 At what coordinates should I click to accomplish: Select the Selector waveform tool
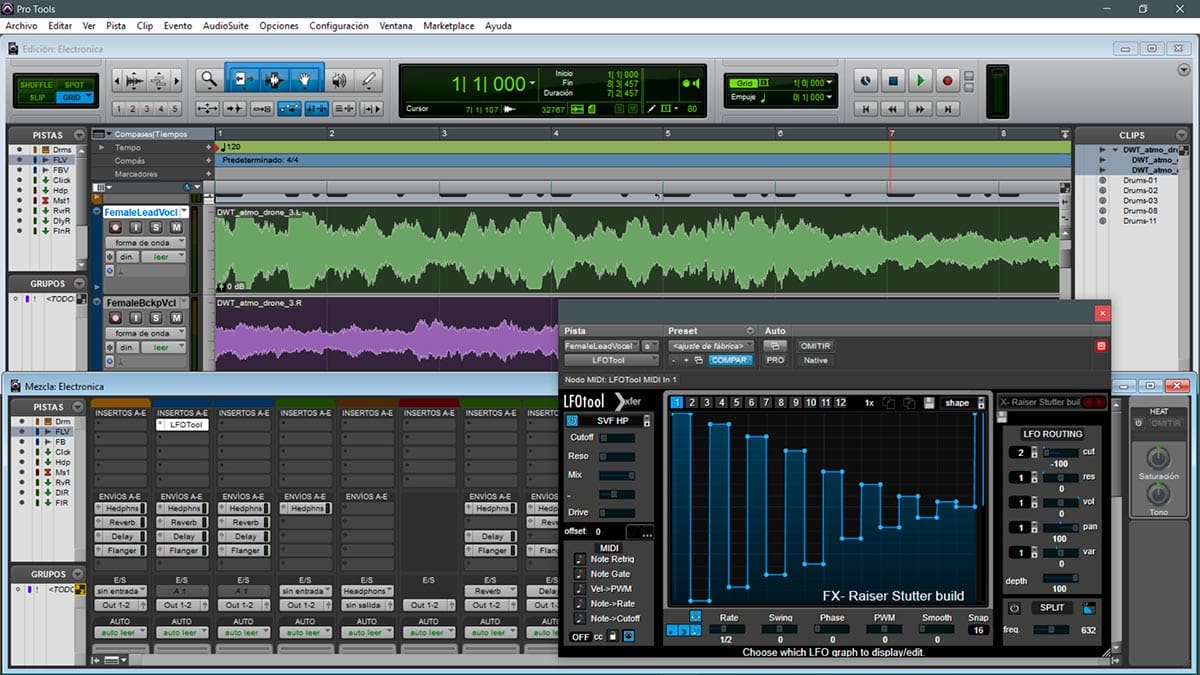pyautogui.click(x=274, y=79)
